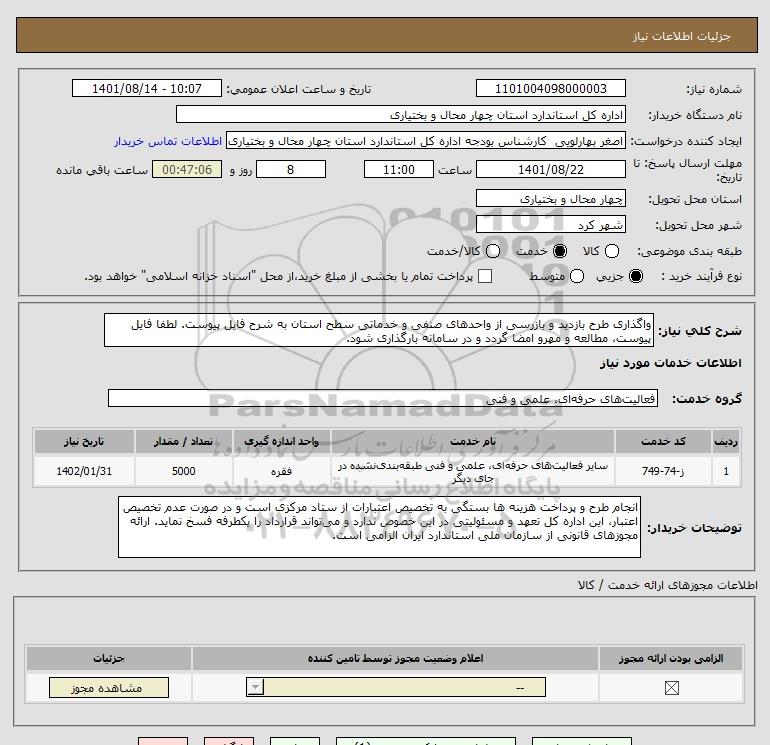Image resolution: width=770 pixels, height=745 pixels.
Task: Click the service name cell سایر فعالیت‌های حرفه‌ای
Action: tap(472, 471)
